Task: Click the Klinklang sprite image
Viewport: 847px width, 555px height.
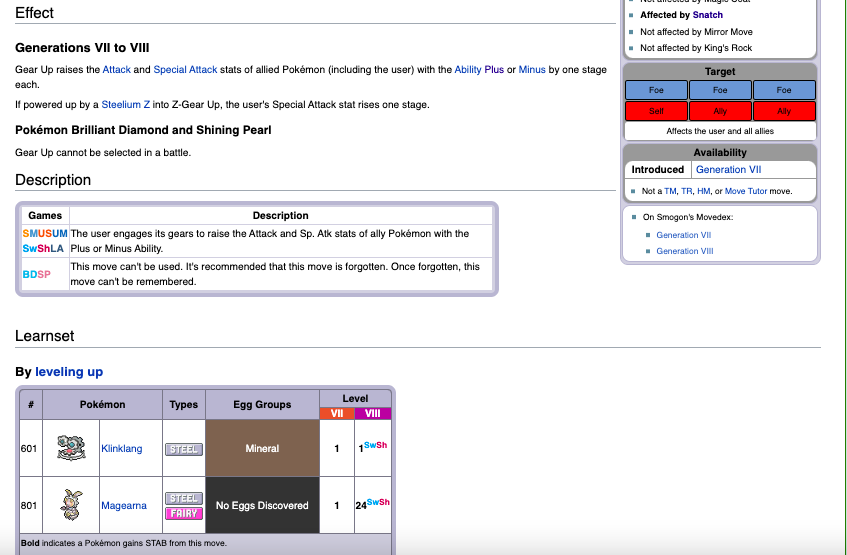Action: coord(70,448)
